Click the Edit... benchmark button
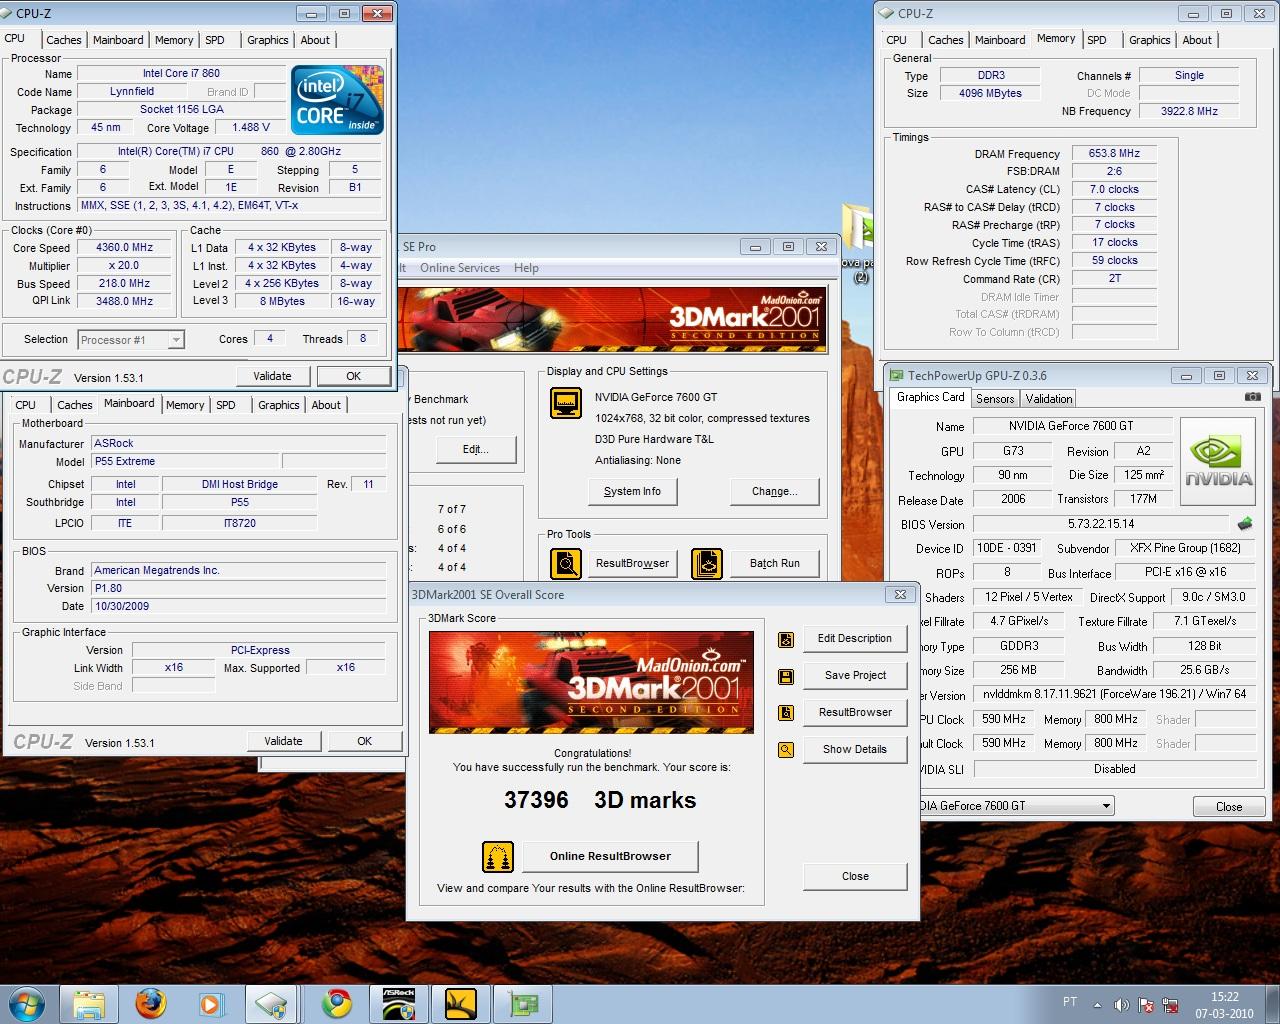Image resolution: width=1280 pixels, height=1024 pixels. tap(476, 449)
